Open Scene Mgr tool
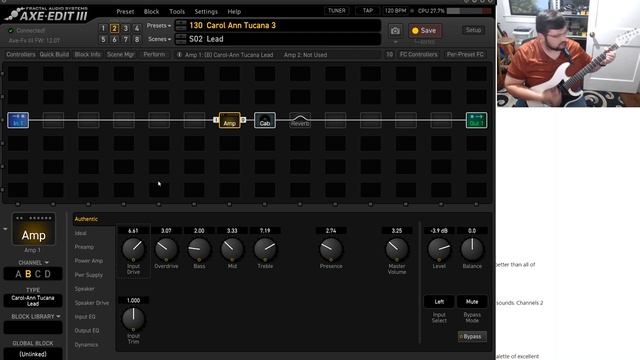The width and height of the screenshot is (640, 360). pos(120,54)
